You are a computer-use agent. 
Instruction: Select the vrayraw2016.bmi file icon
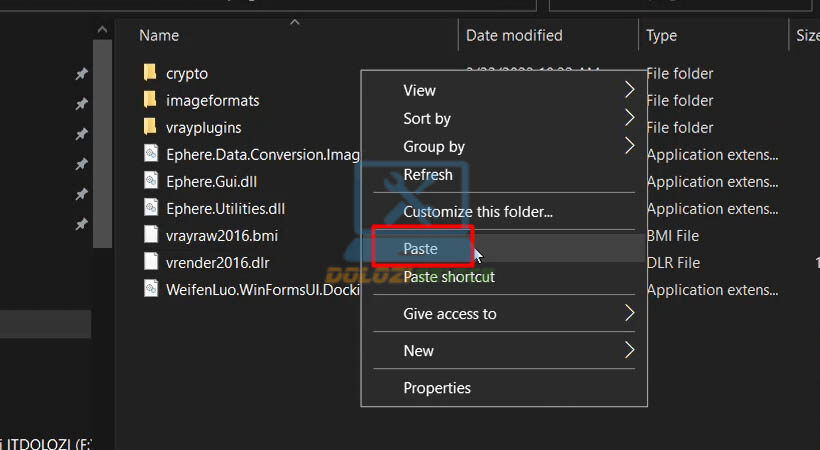pyautogui.click(x=150, y=235)
